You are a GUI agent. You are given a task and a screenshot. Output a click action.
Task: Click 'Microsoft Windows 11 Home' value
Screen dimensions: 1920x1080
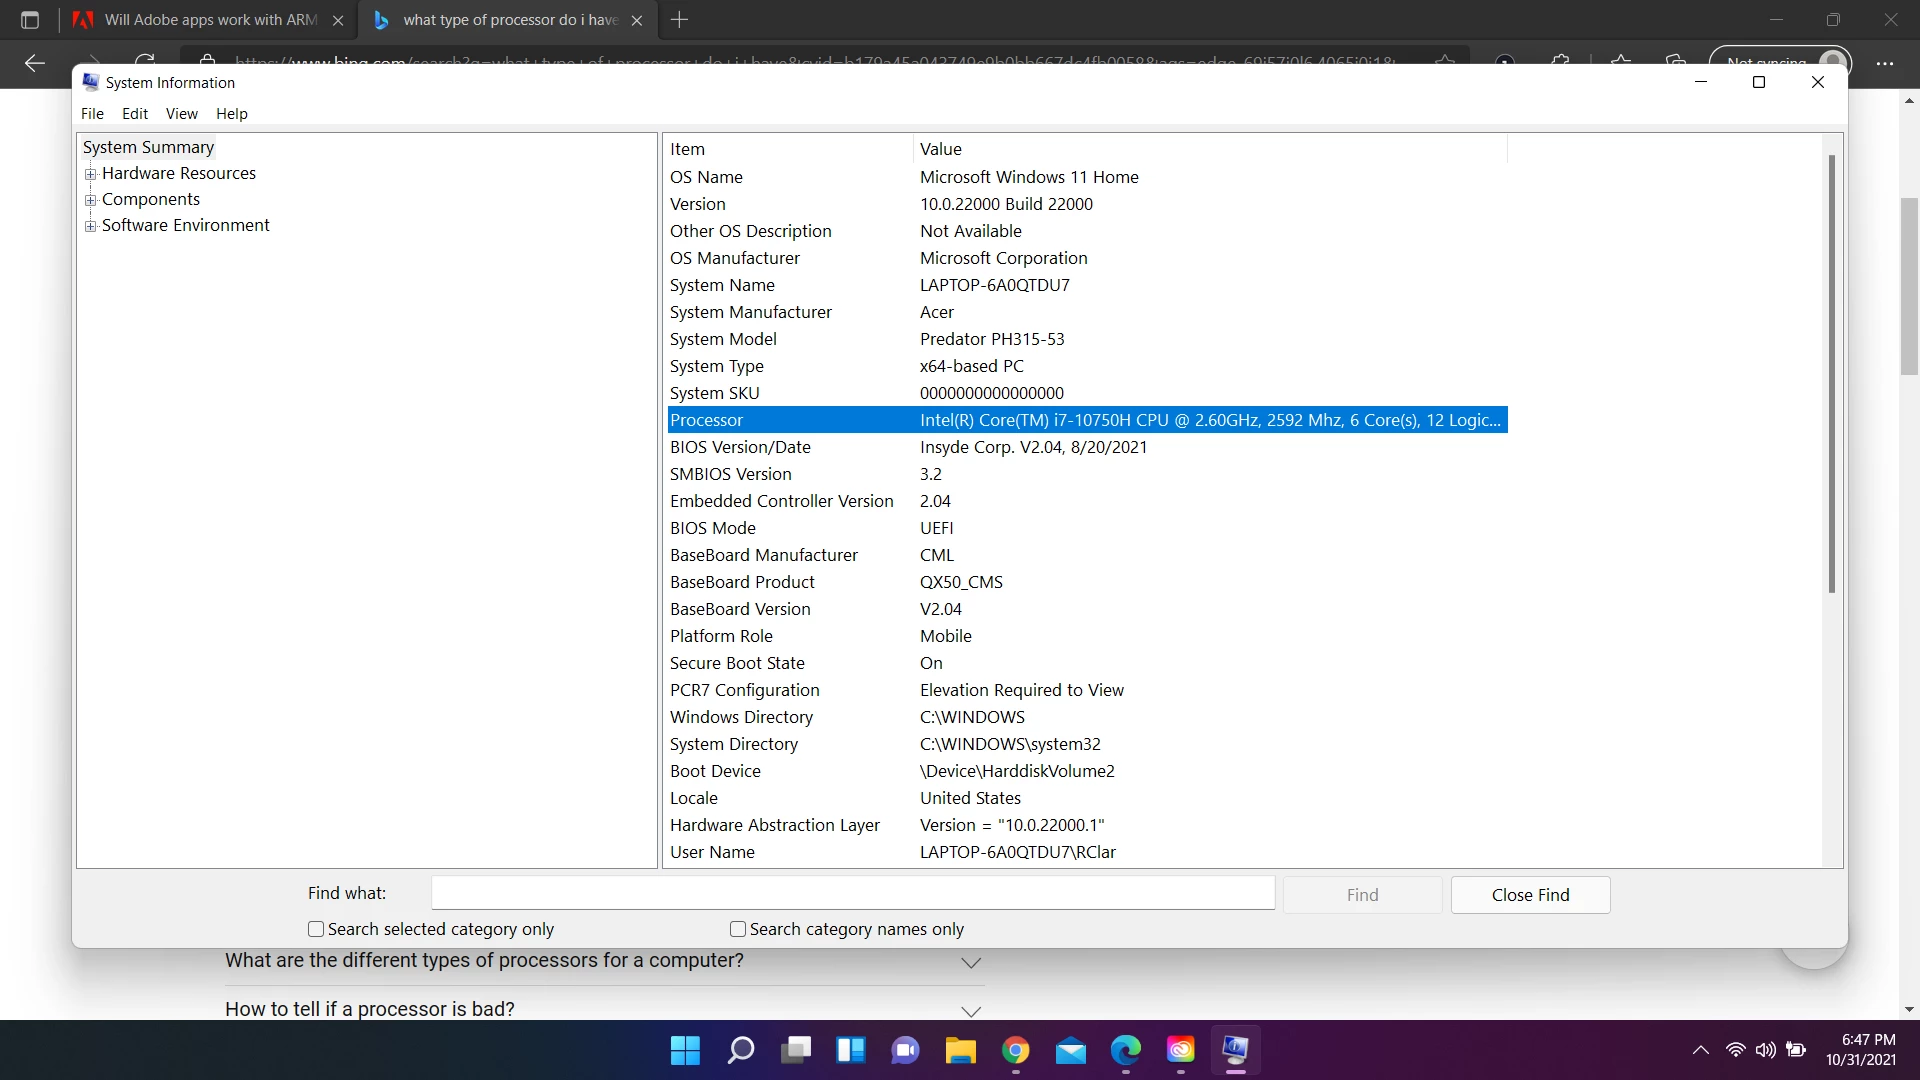1029,177
